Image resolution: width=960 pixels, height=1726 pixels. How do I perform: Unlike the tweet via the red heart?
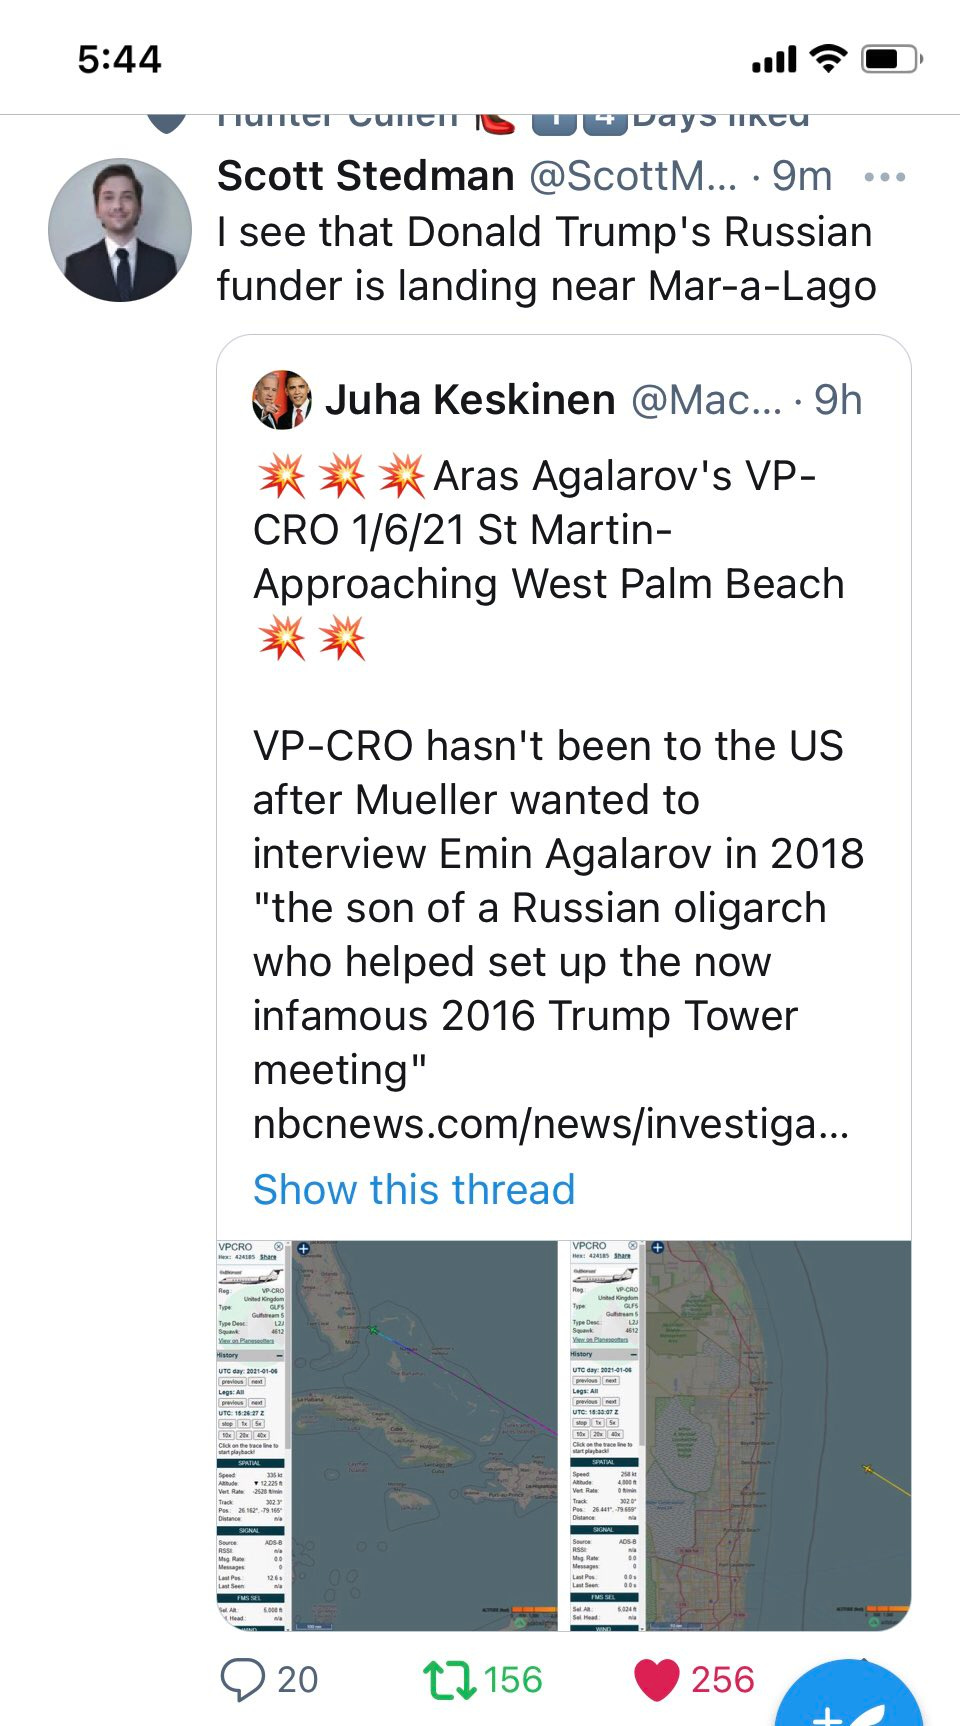[x=657, y=1680]
